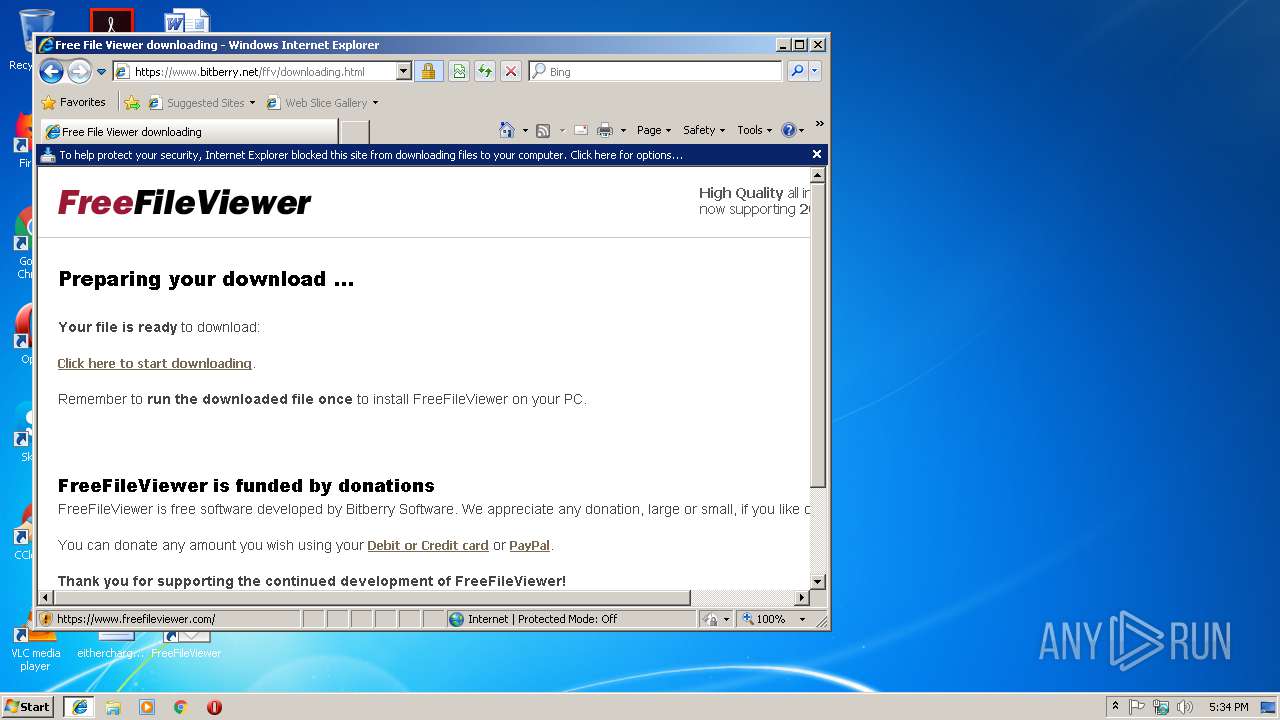Open Windows Media Player from the taskbar
The height and width of the screenshot is (720, 1280).
(147, 706)
